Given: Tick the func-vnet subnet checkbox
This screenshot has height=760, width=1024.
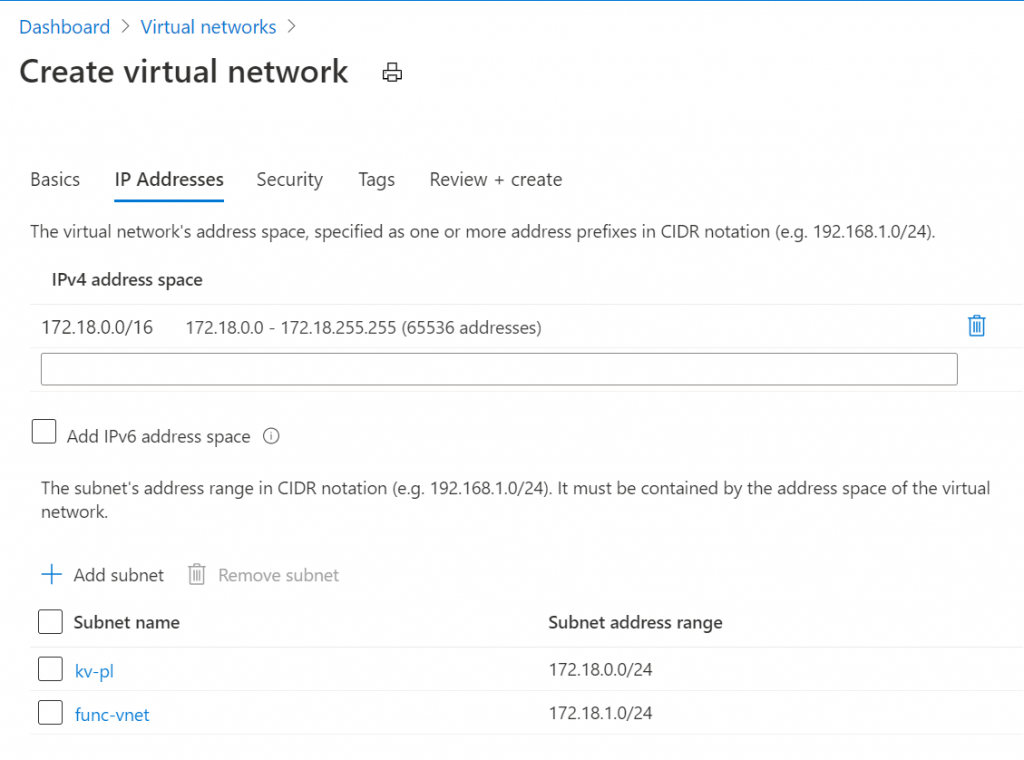Looking at the screenshot, I should click(x=50, y=713).
